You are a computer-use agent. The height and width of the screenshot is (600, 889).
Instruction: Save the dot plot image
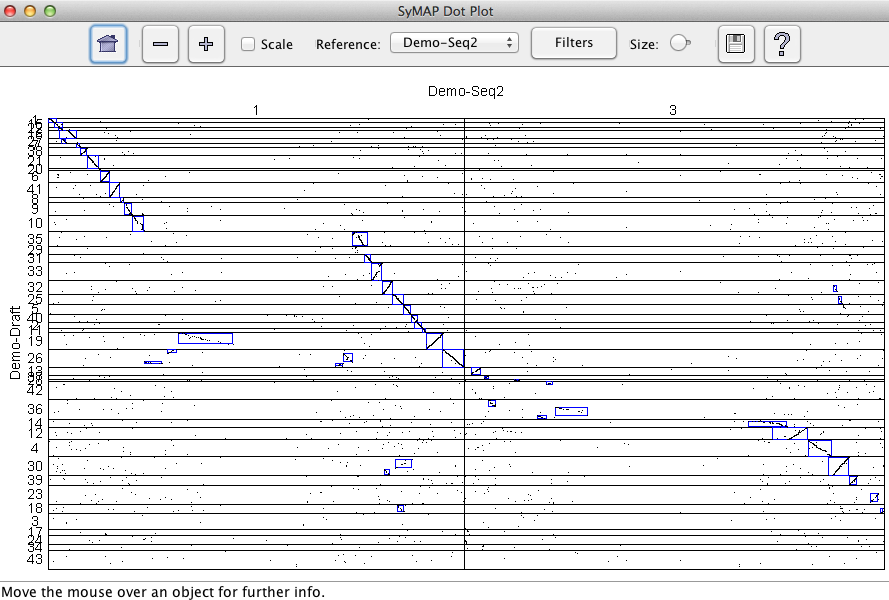click(x=735, y=44)
